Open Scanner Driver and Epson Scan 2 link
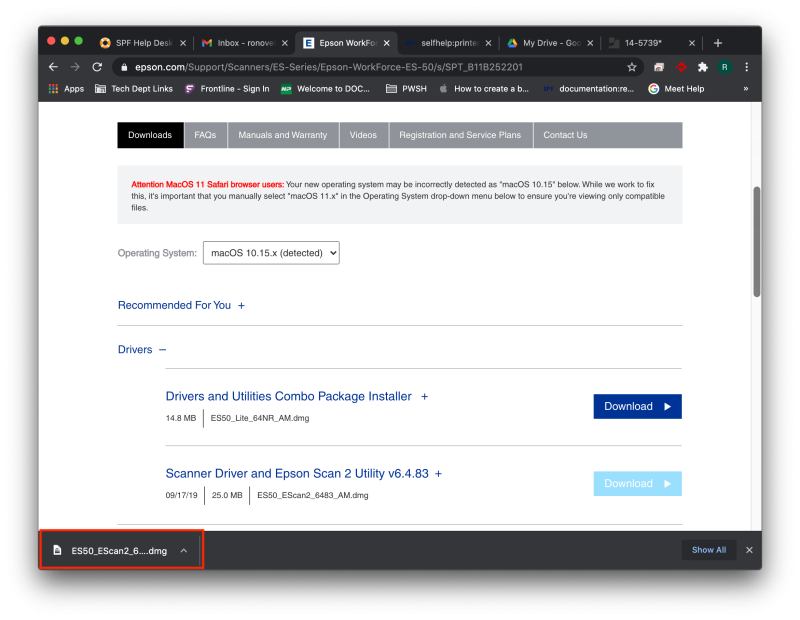 (x=298, y=473)
